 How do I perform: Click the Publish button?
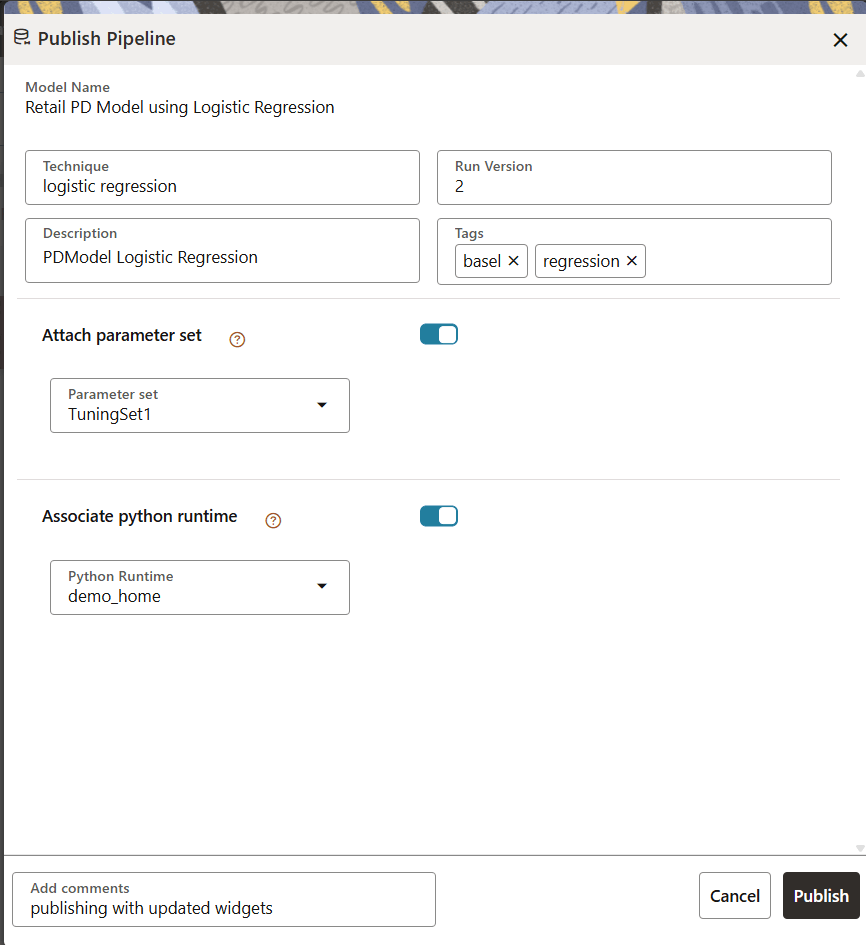821,895
